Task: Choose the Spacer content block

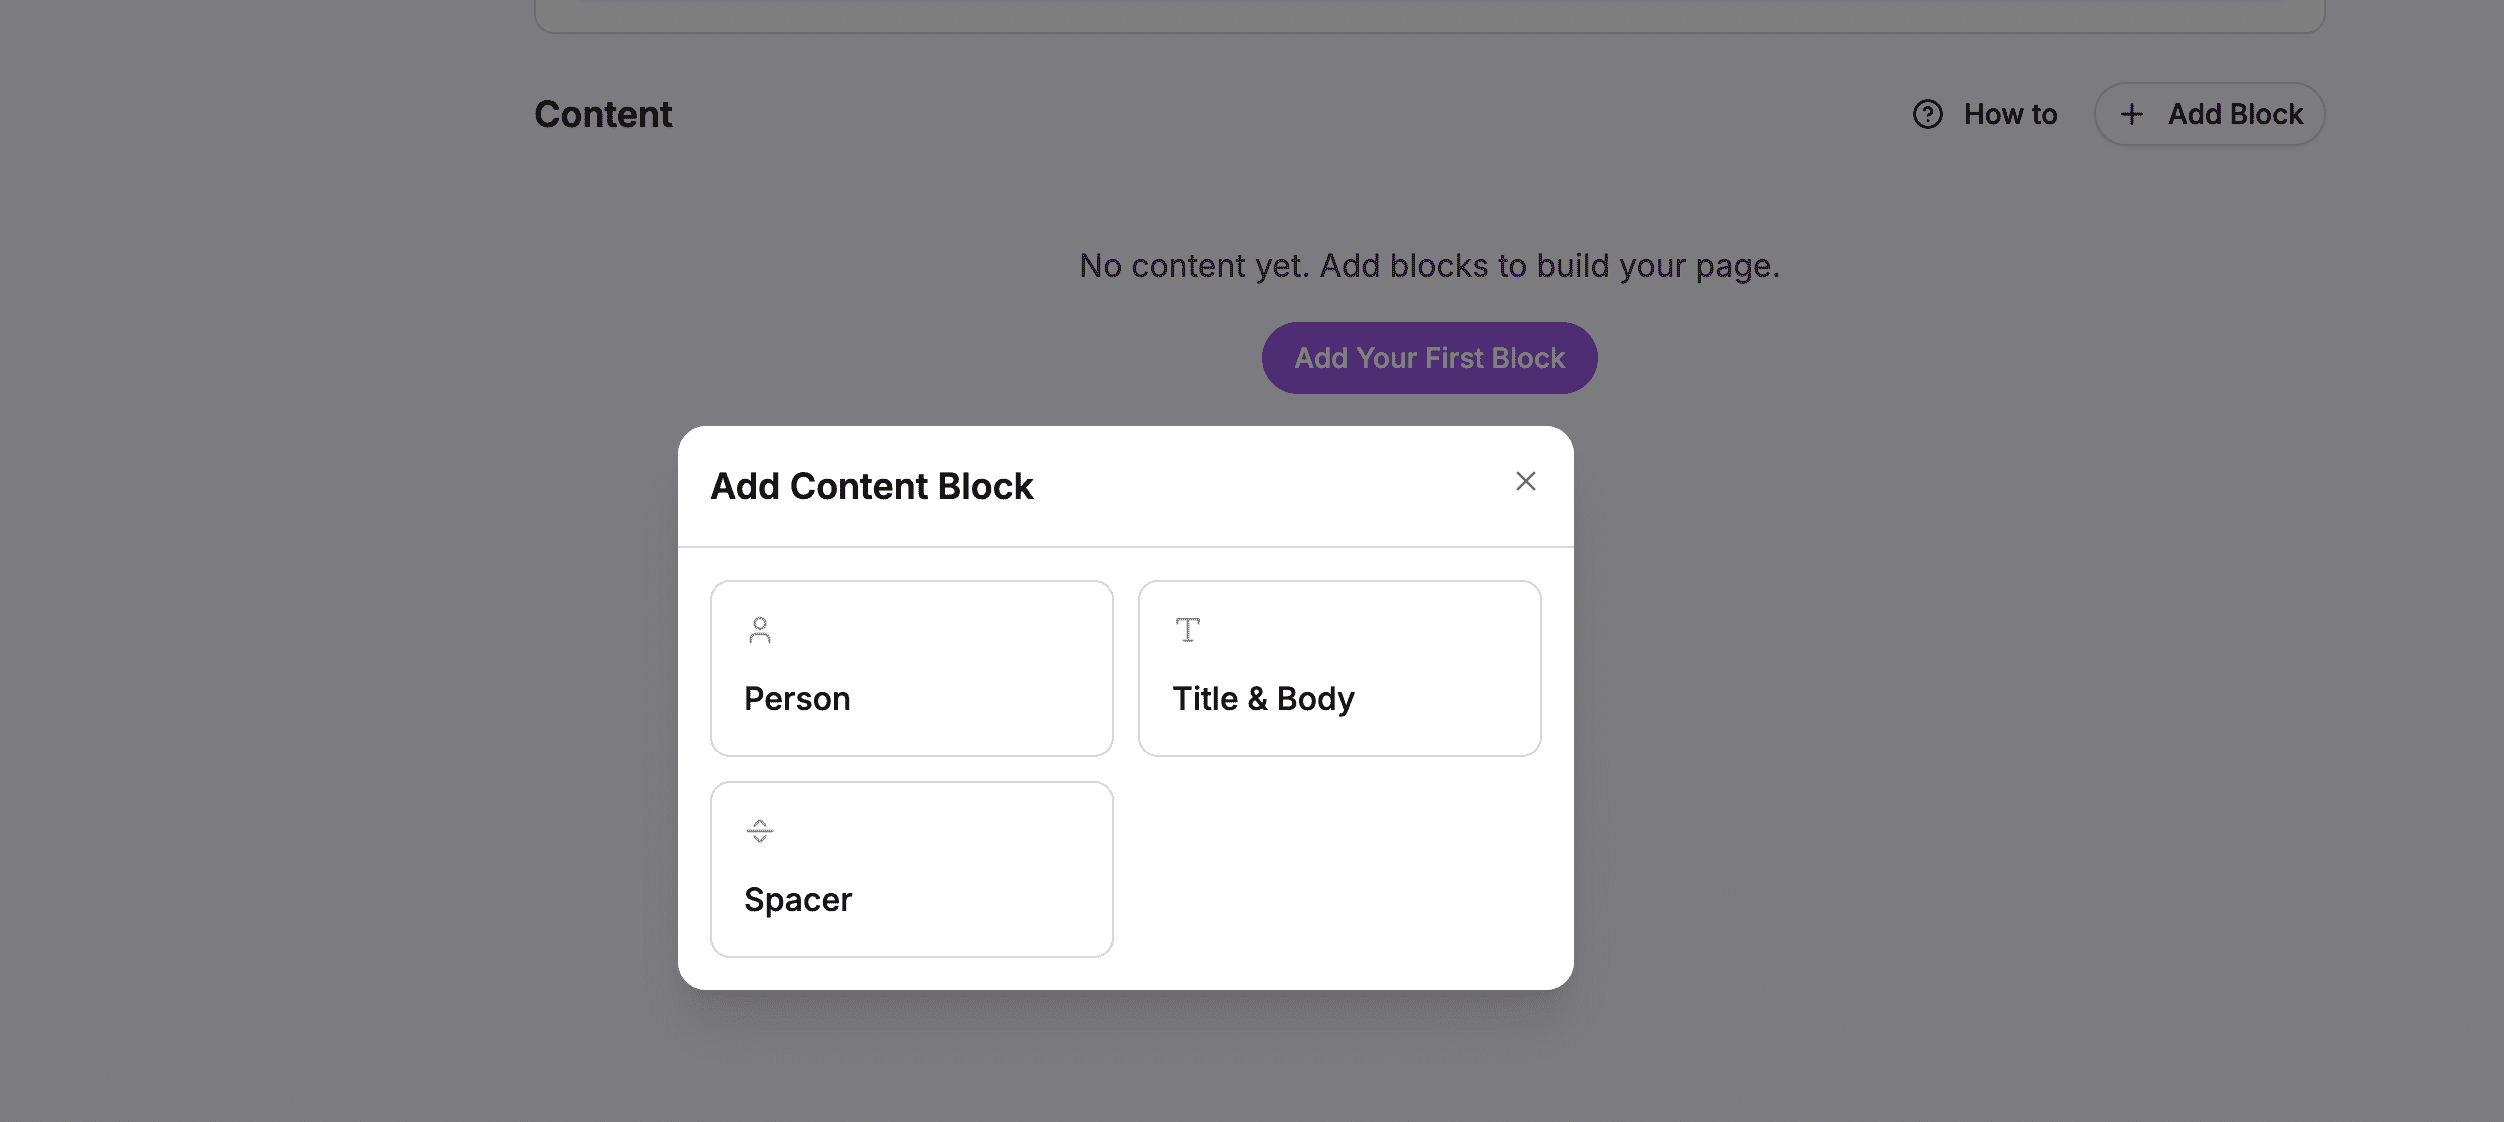Action: 911,868
